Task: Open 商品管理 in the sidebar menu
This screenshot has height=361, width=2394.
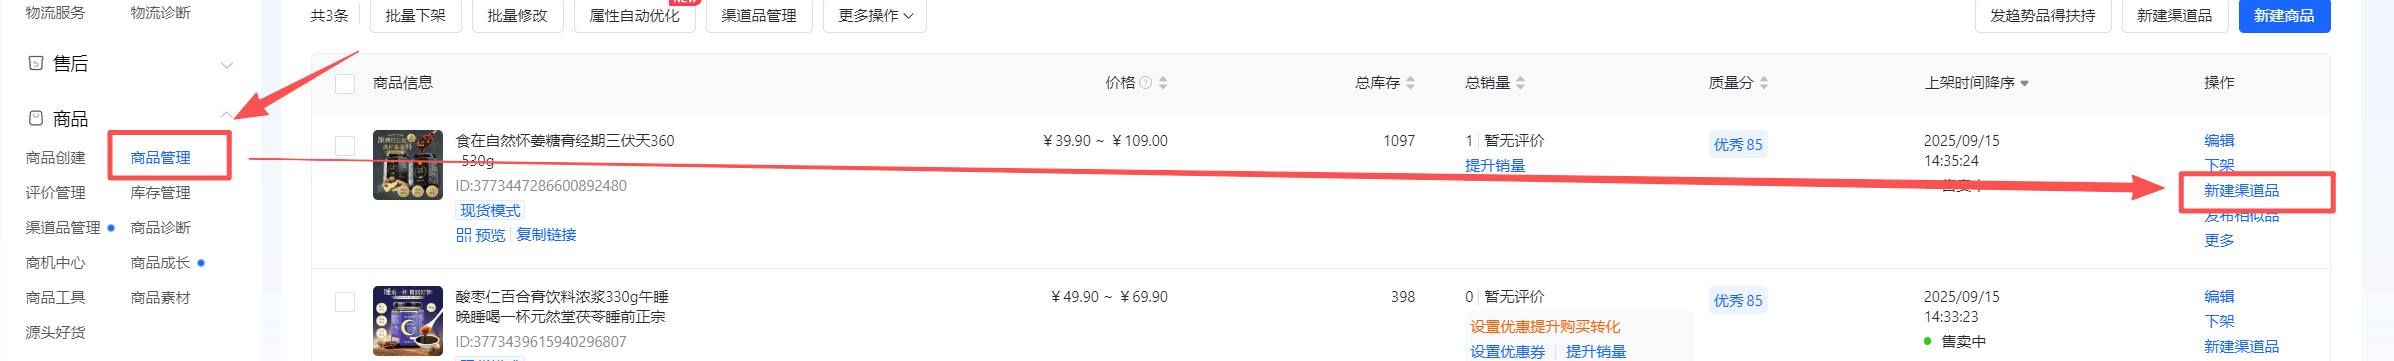Action: point(160,158)
